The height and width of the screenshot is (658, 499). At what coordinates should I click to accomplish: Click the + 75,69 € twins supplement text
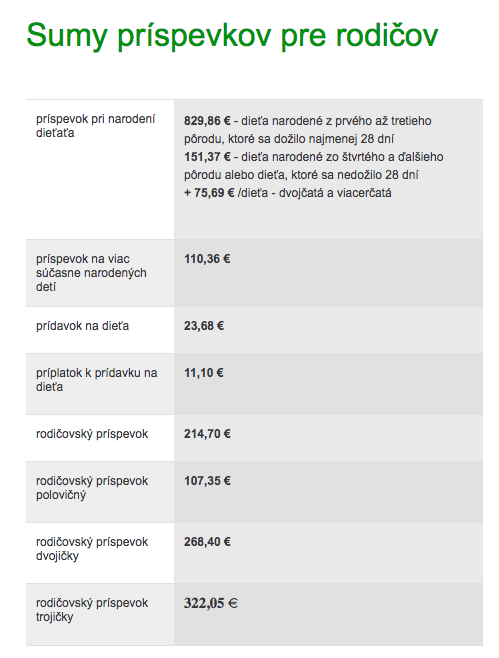pos(209,193)
